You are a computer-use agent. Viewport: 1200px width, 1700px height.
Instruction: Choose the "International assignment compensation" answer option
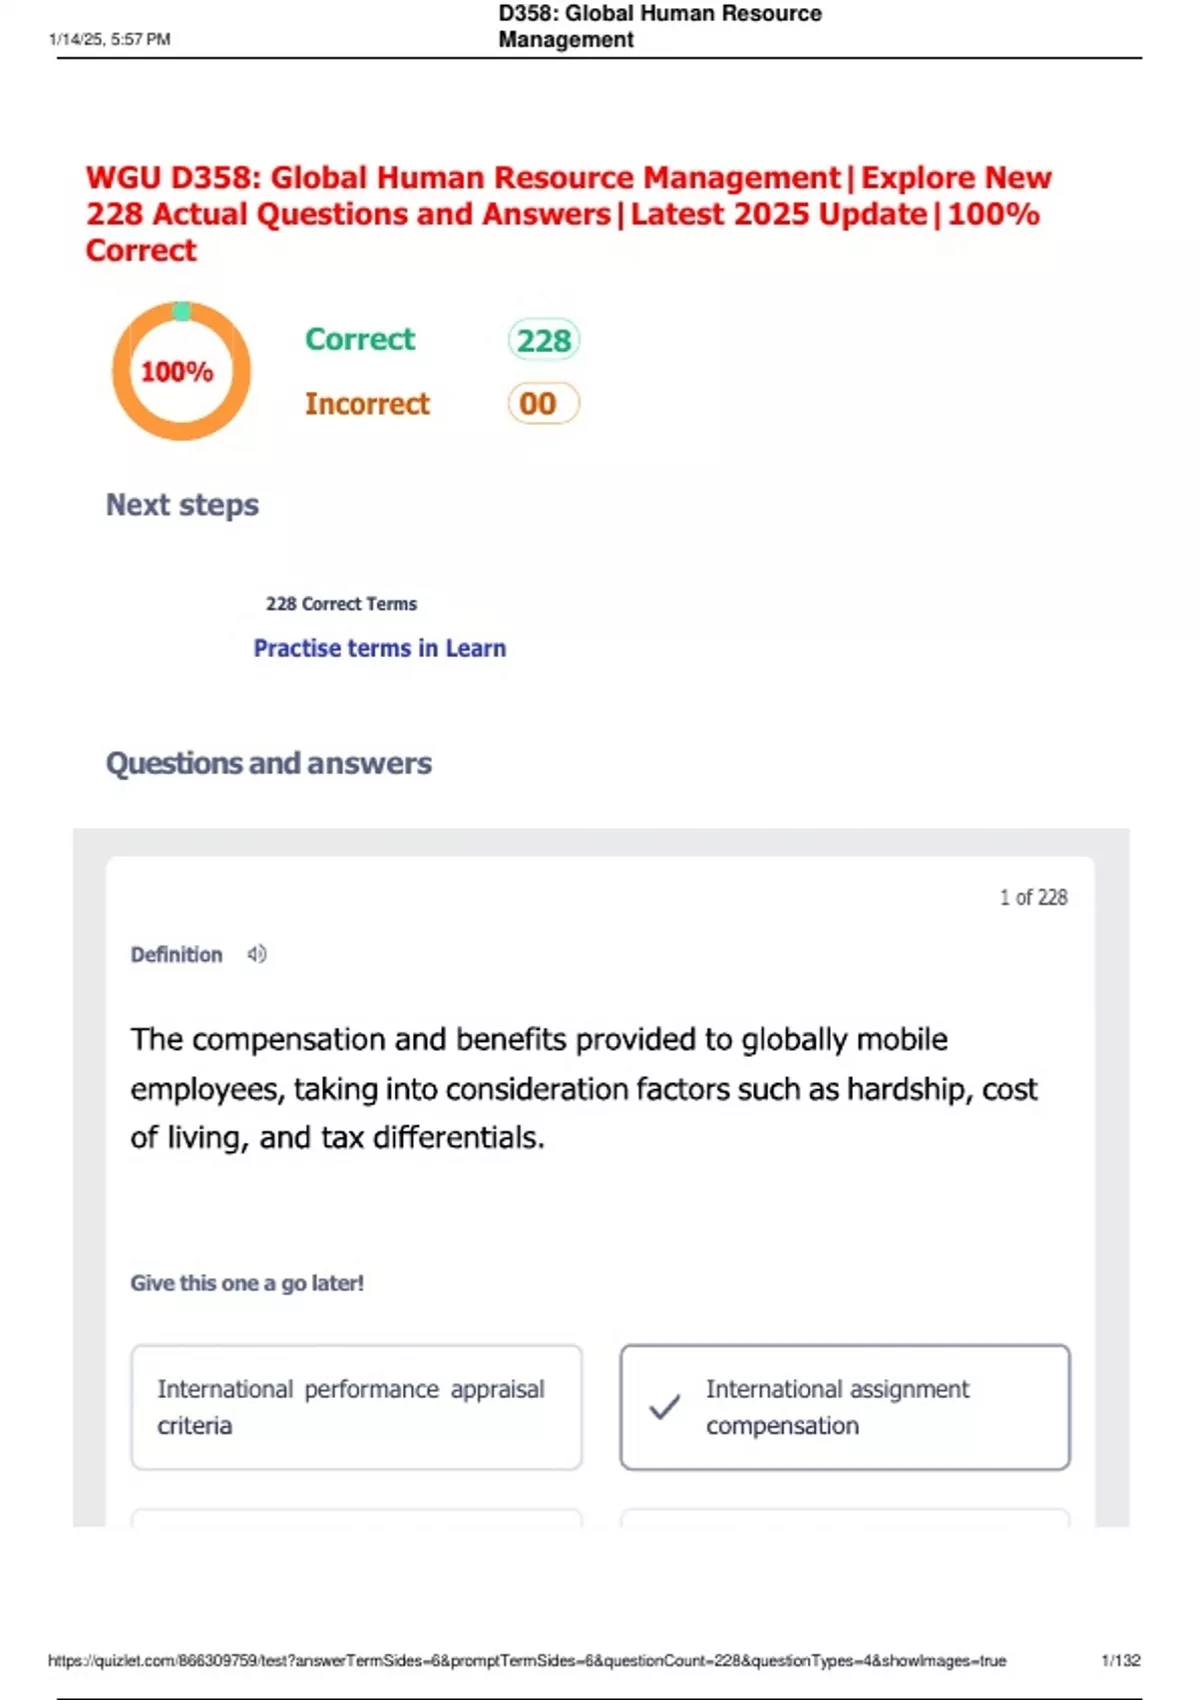pos(845,1407)
